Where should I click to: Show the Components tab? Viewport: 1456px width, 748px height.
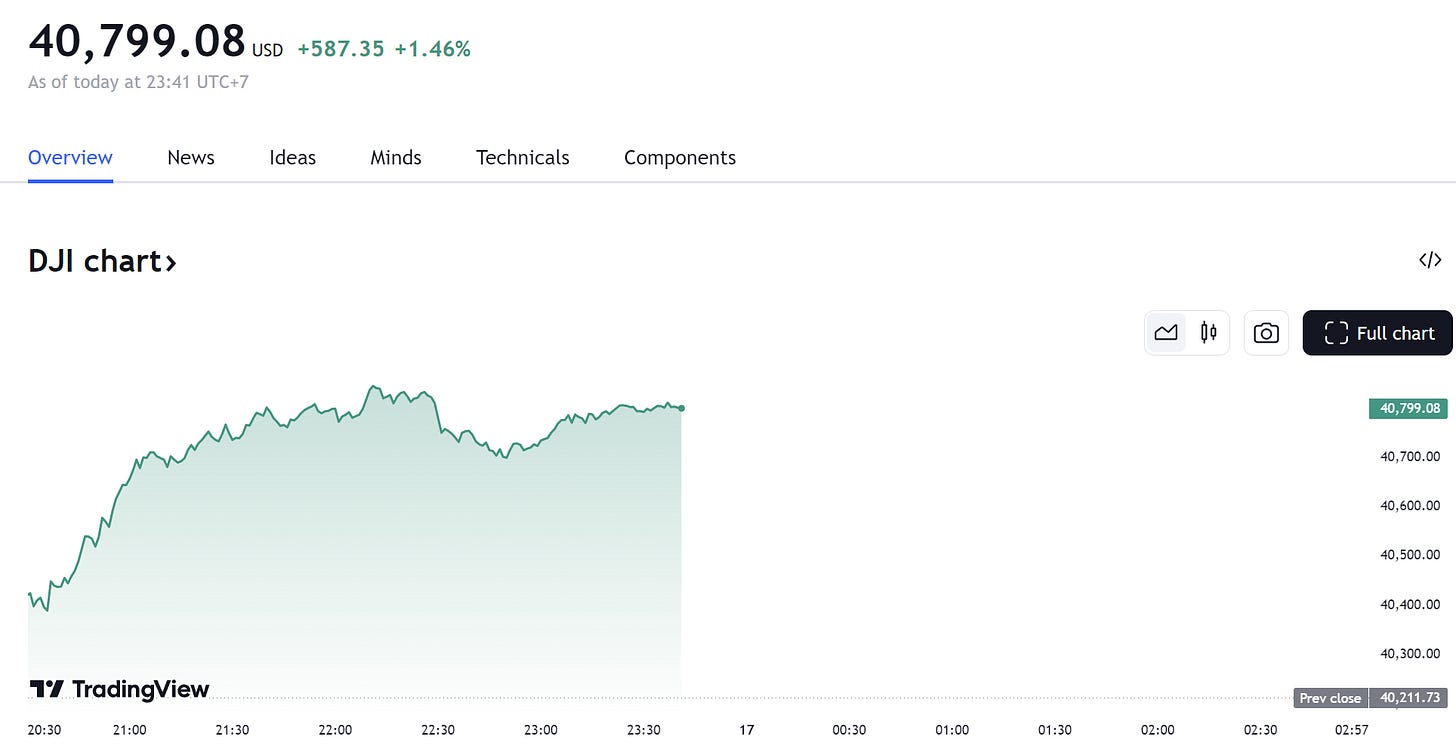pyautogui.click(x=680, y=158)
